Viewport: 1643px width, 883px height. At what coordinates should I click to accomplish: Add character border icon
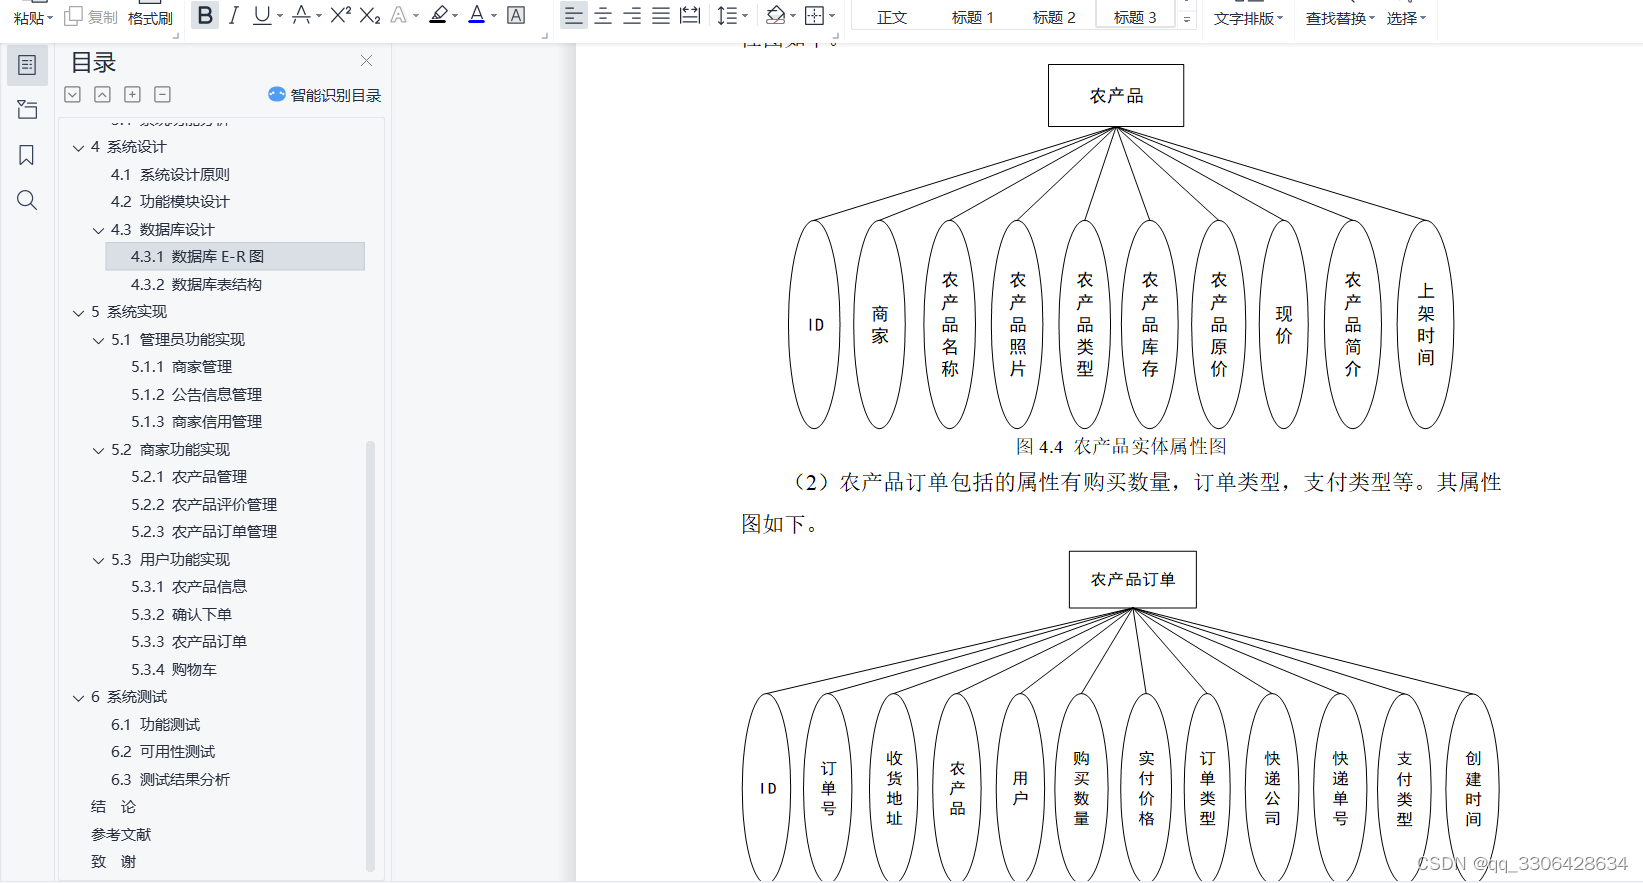click(x=516, y=15)
